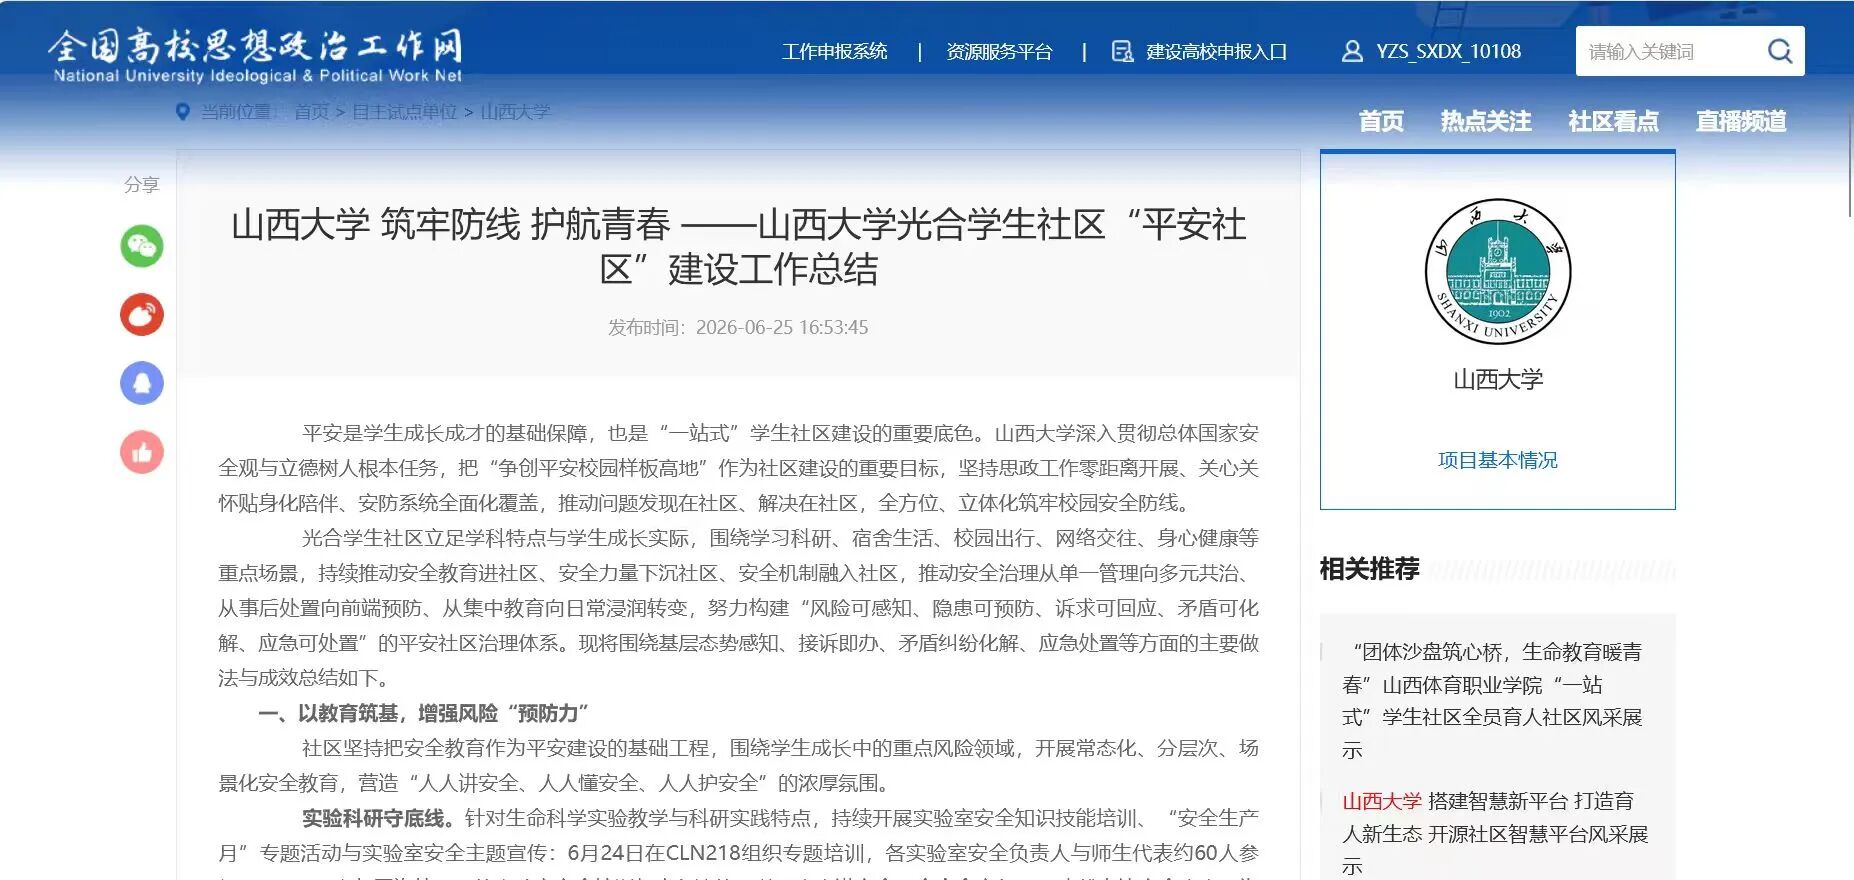Click heading 一、以教育筑基，增强风险“预防力”
1854x880 pixels.
coord(423,713)
